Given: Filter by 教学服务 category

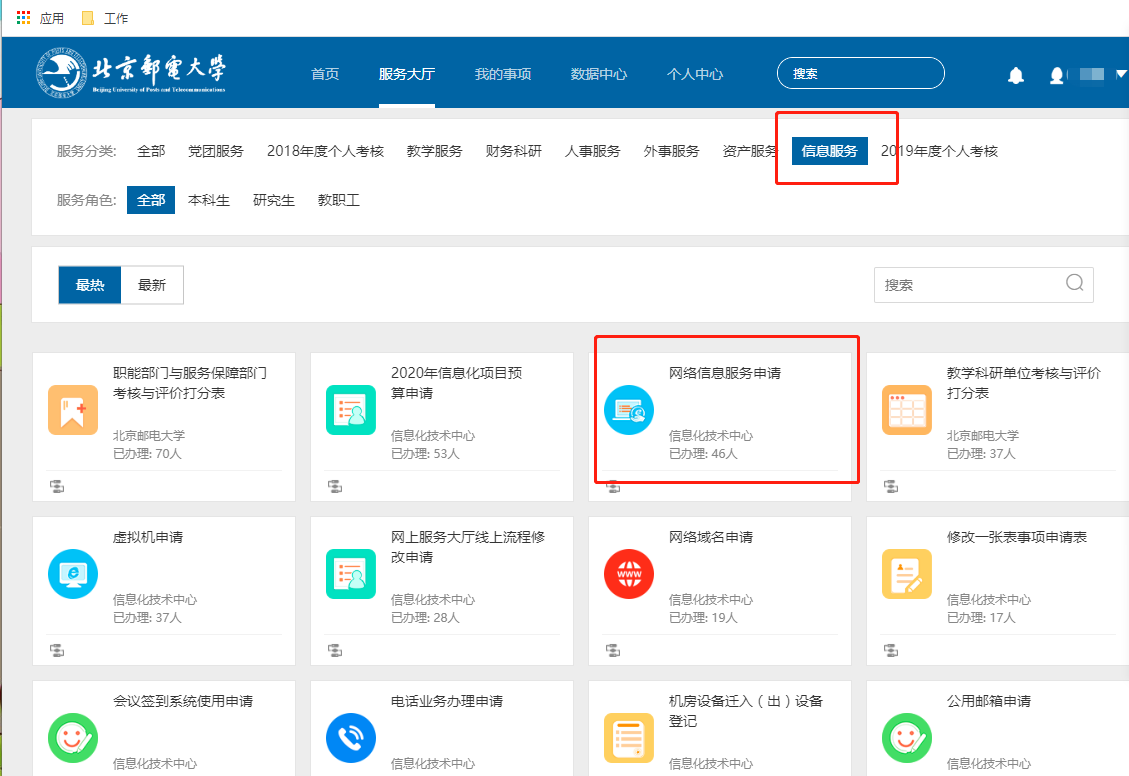Looking at the screenshot, I should [434, 151].
